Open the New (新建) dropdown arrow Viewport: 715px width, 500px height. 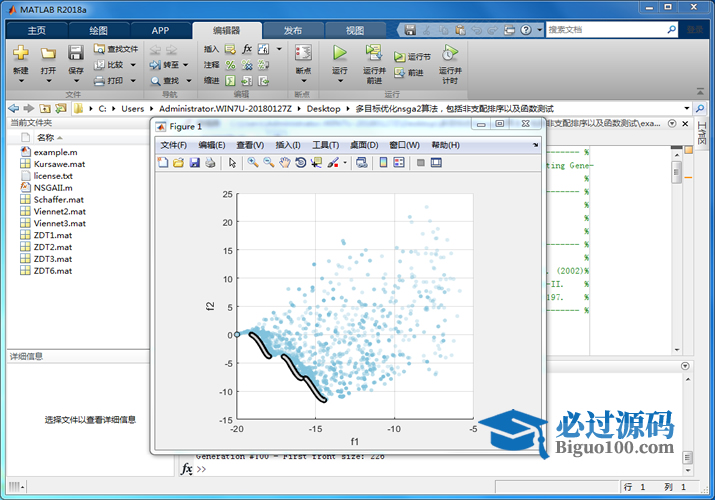point(21,82)
